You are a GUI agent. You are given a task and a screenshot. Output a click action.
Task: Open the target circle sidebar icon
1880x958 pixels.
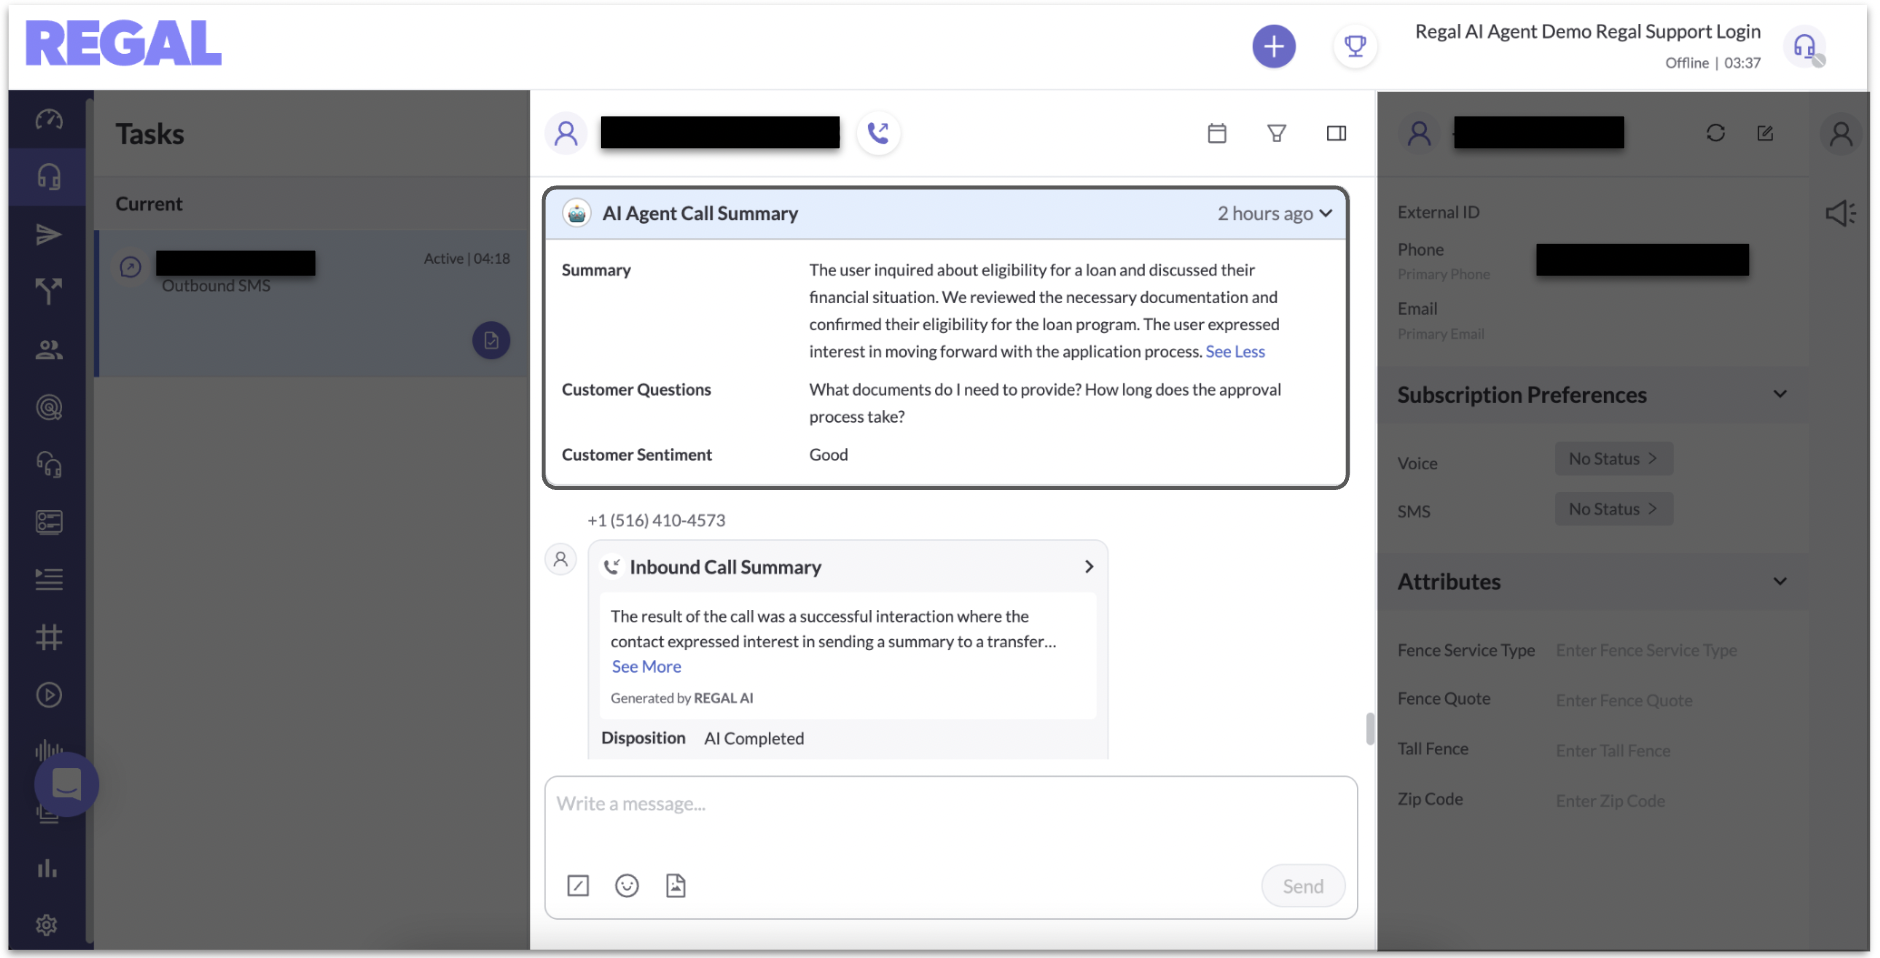click(x=49, y=407)
